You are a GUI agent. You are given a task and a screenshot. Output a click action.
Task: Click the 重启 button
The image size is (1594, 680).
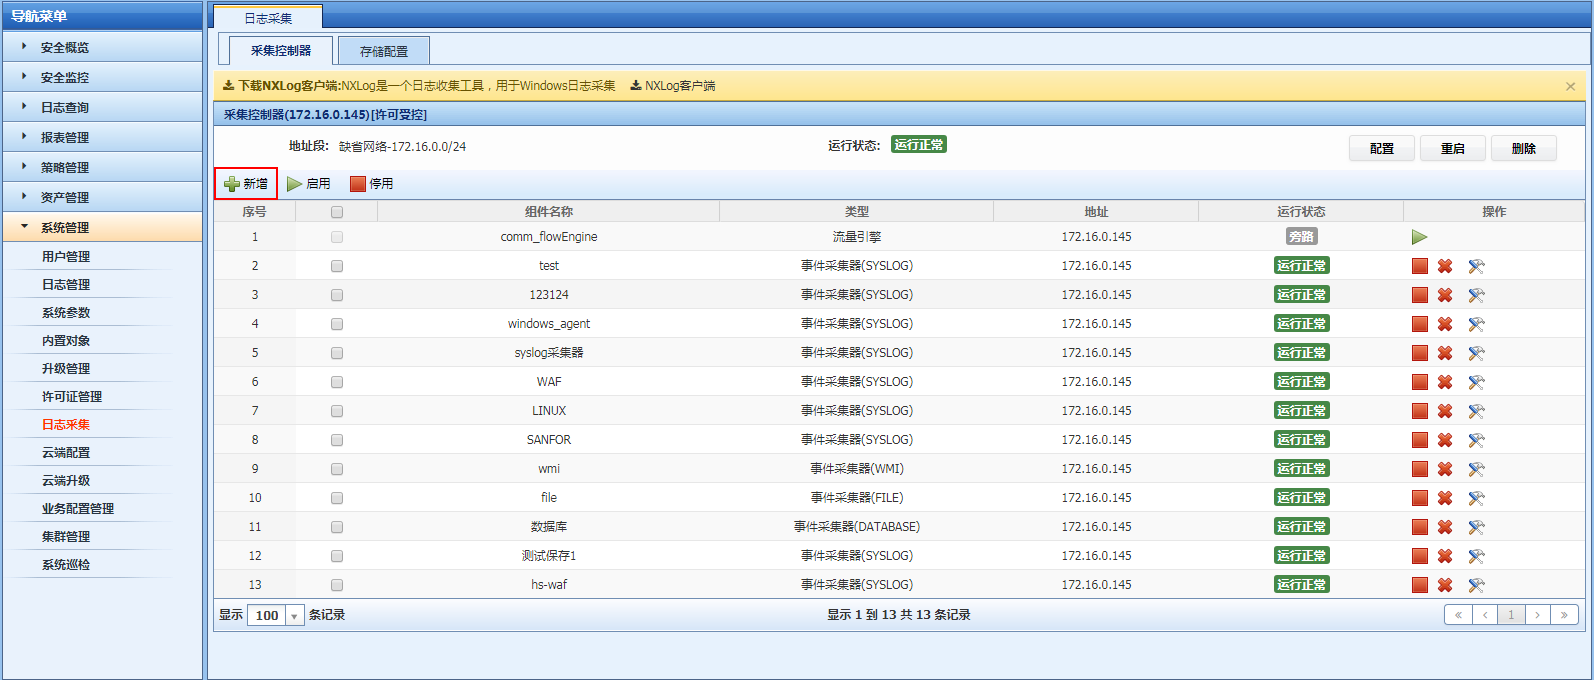pyautogui.click(x=1452, y=148)
